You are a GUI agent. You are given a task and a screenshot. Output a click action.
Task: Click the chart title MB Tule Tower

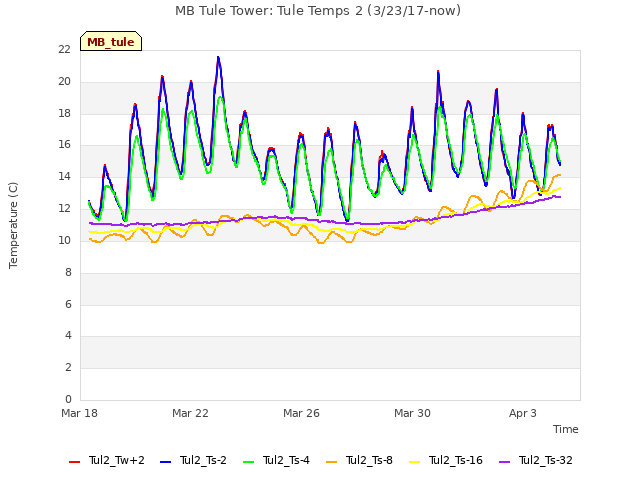coord(318,10)
